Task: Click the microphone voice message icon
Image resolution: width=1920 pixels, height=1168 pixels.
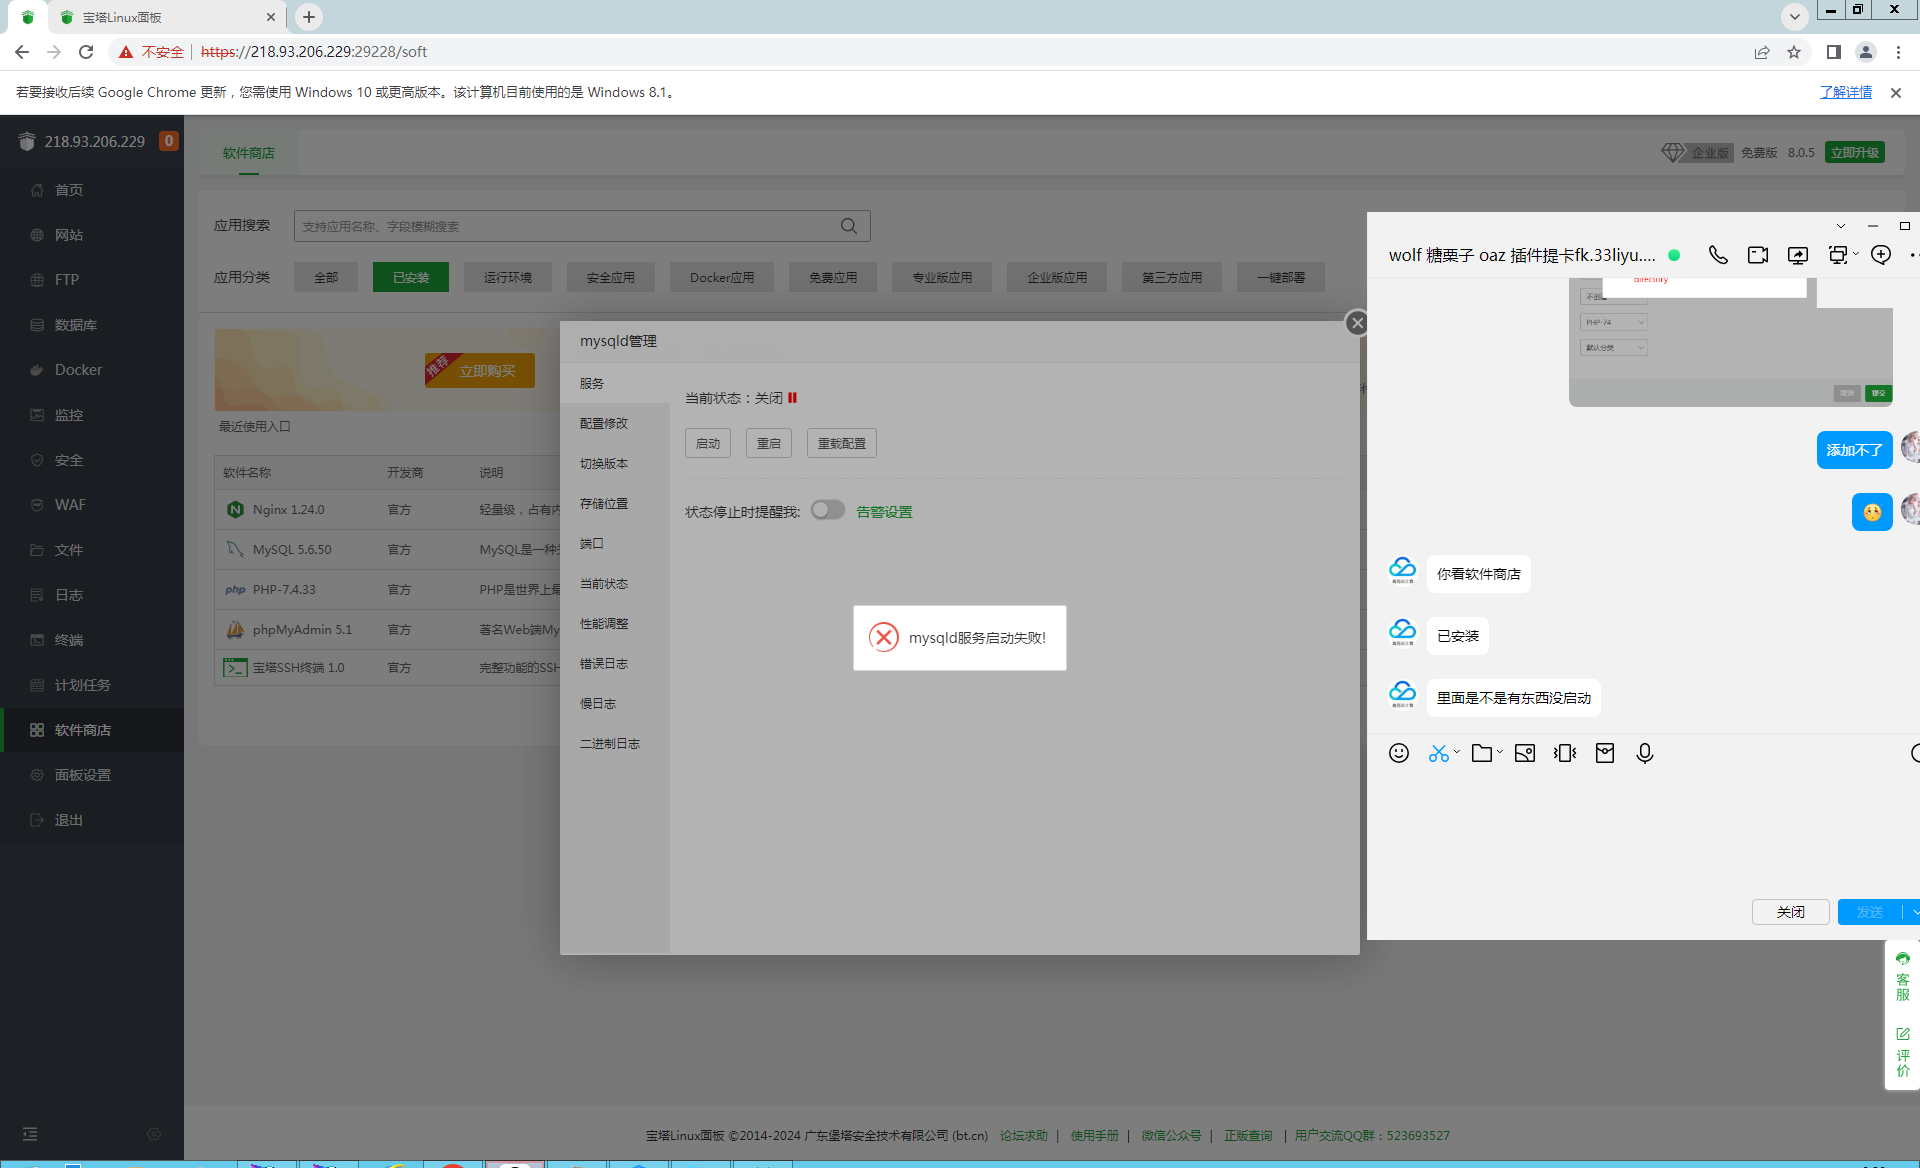Action: (x=1645, y=753)
